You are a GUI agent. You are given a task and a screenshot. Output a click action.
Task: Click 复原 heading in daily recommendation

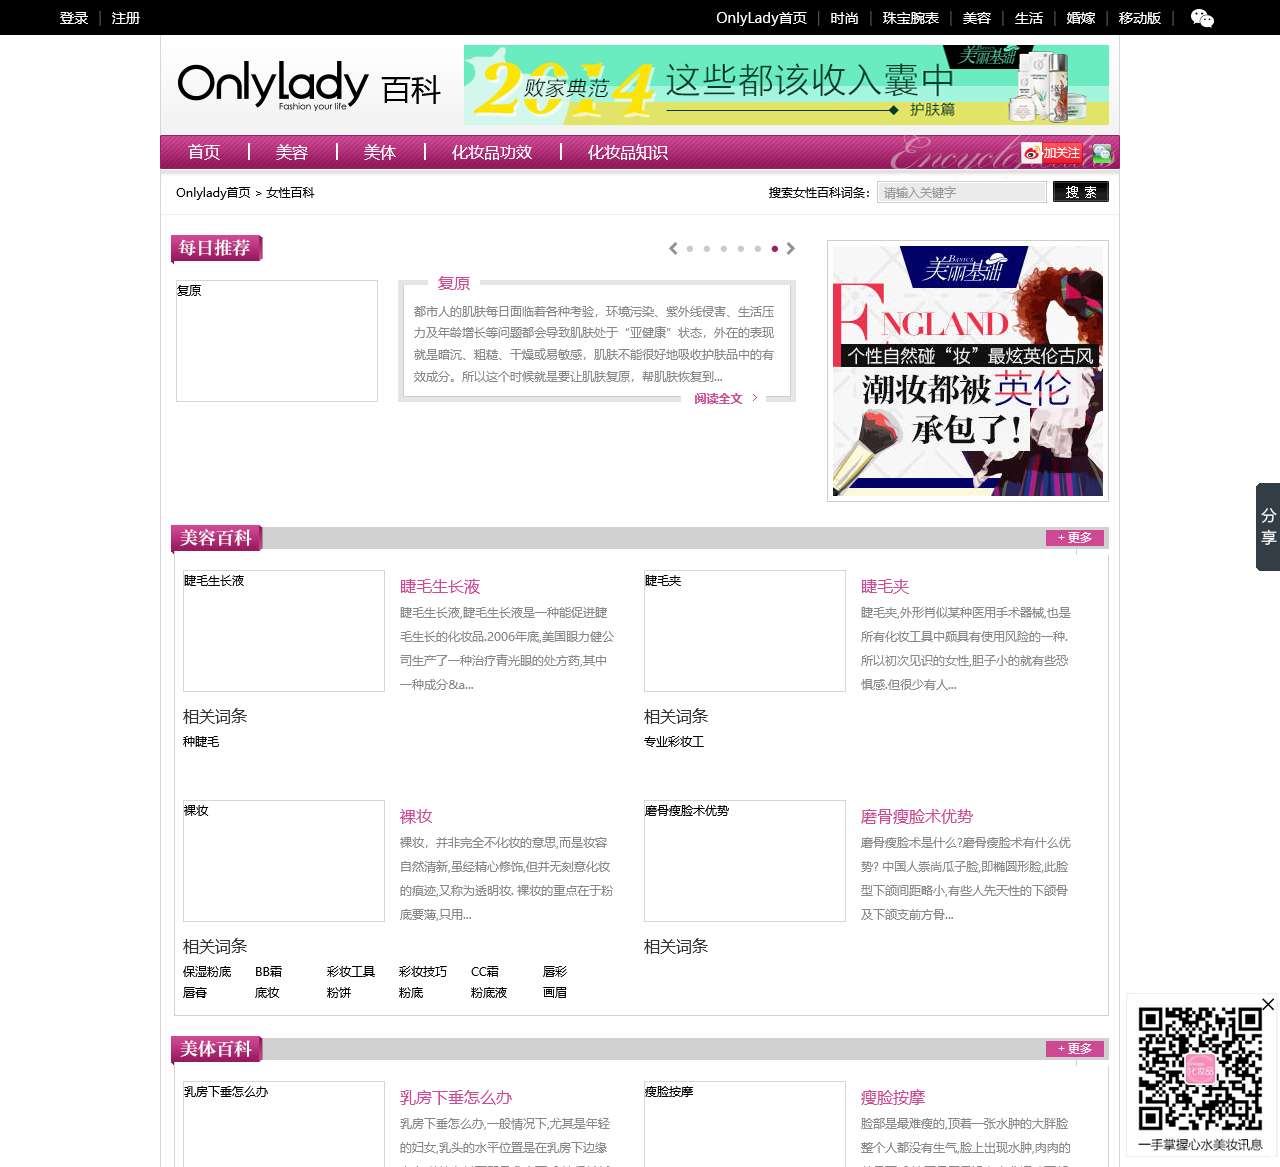click(x=454, y=284)
